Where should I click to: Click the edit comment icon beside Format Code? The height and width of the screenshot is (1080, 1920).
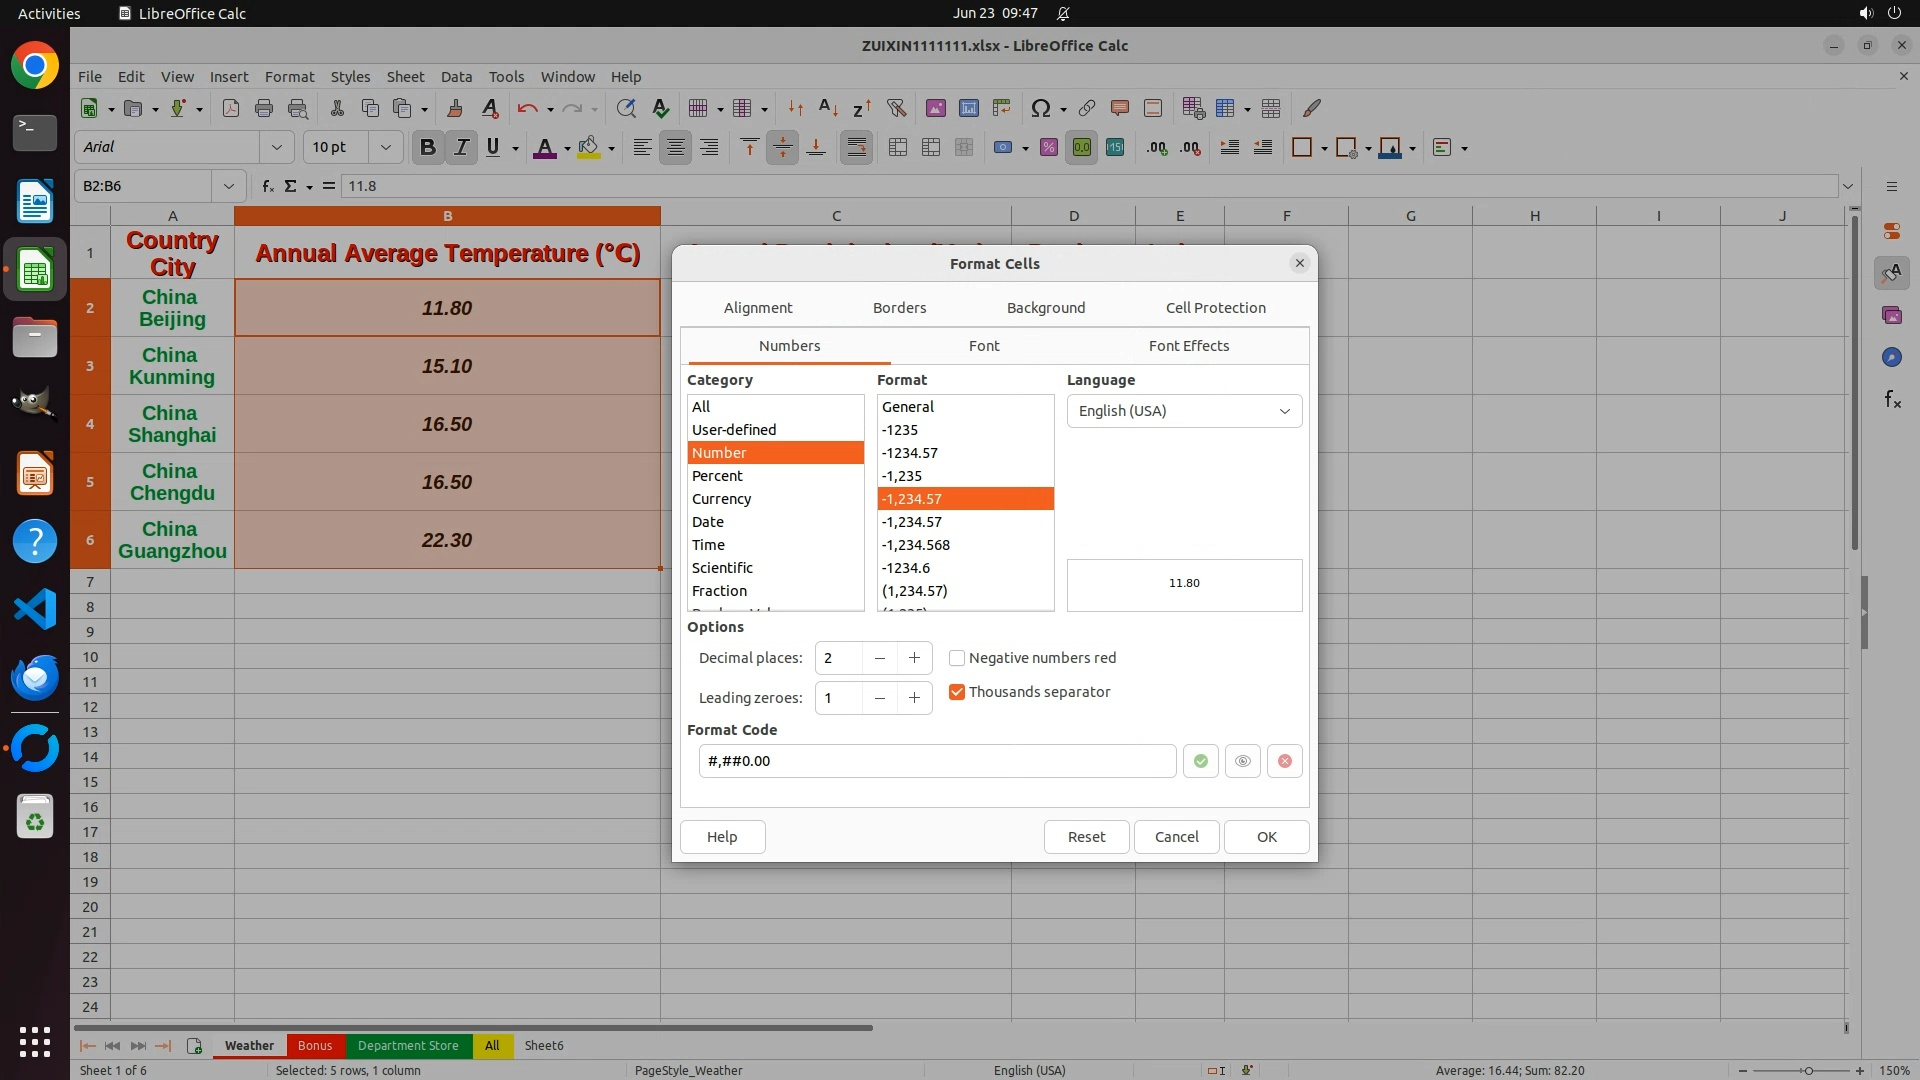point(1242,761)
